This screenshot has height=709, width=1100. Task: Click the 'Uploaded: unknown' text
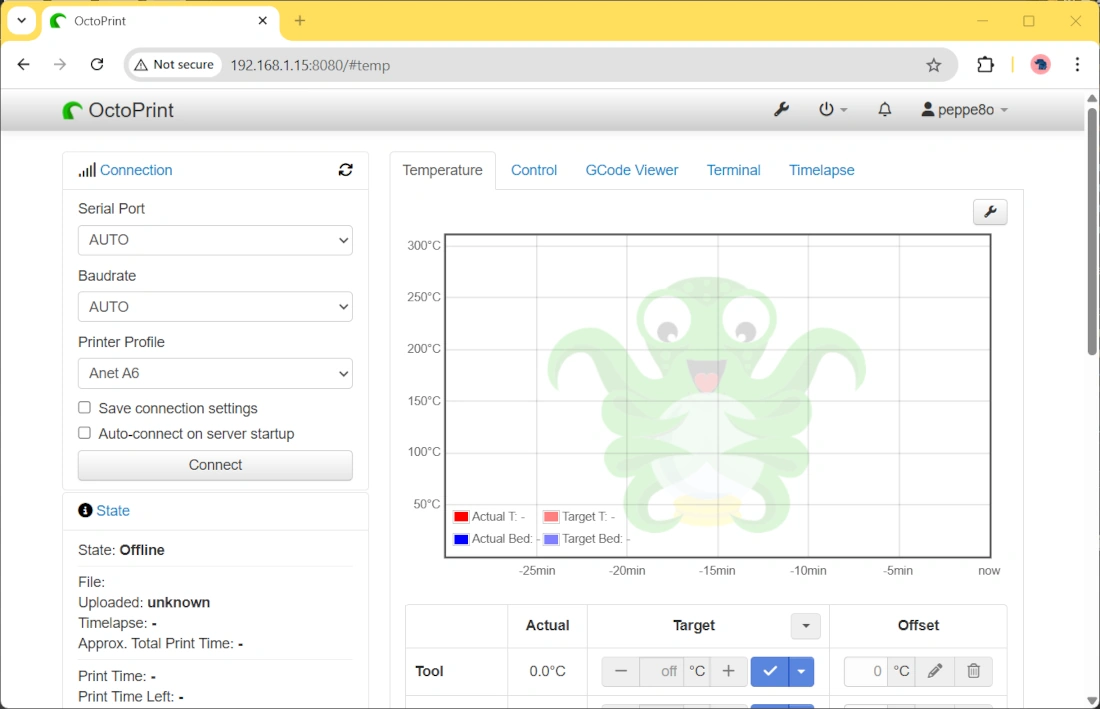coord(144,602)
